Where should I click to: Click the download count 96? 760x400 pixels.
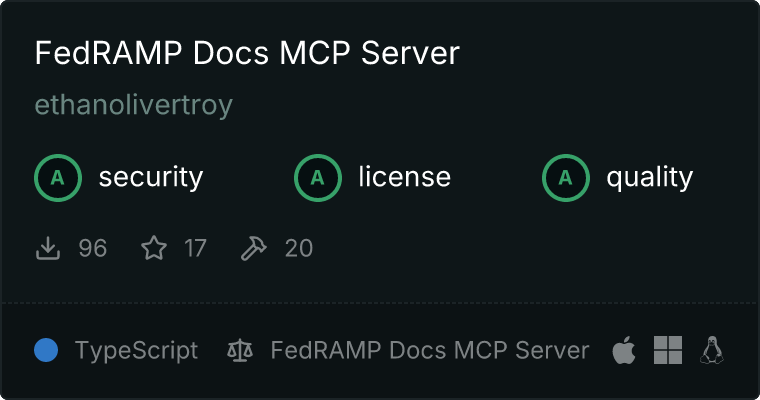point(93,248)
